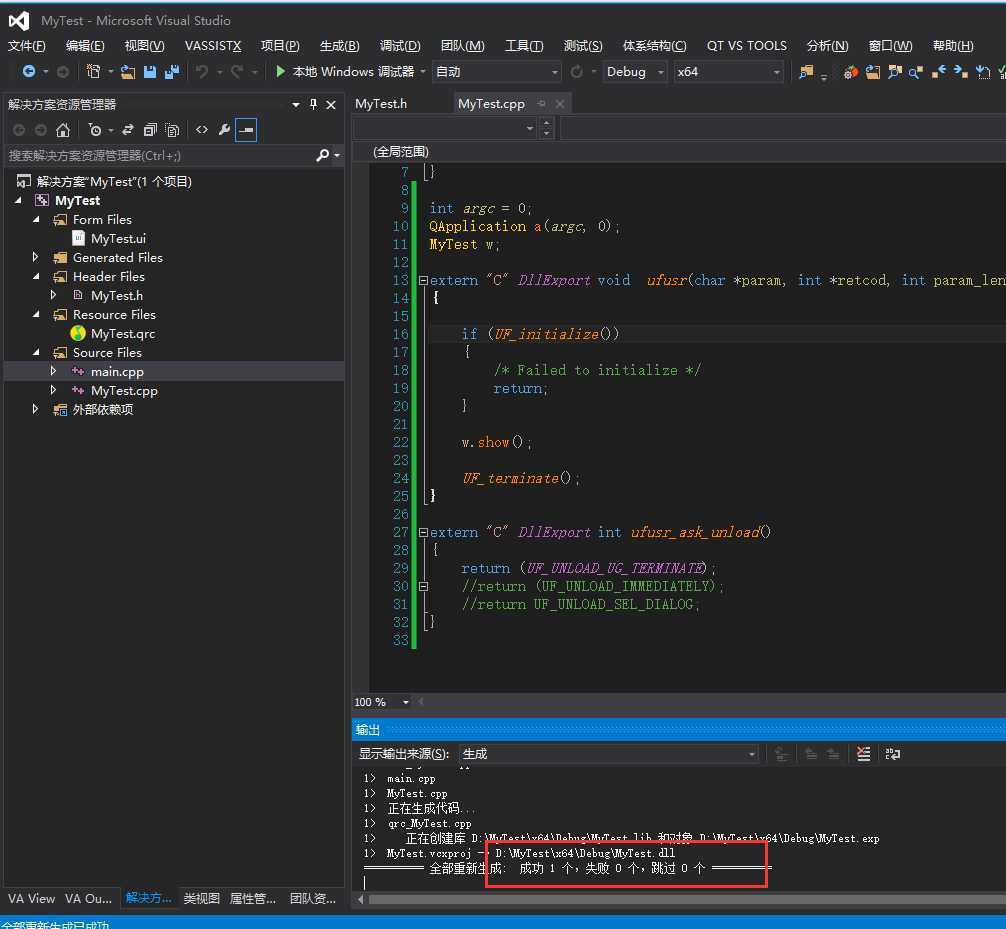Click the Find in Files icon
Image resolution: width=1006 pixels, height=929 pixels.
coord(806,72)
